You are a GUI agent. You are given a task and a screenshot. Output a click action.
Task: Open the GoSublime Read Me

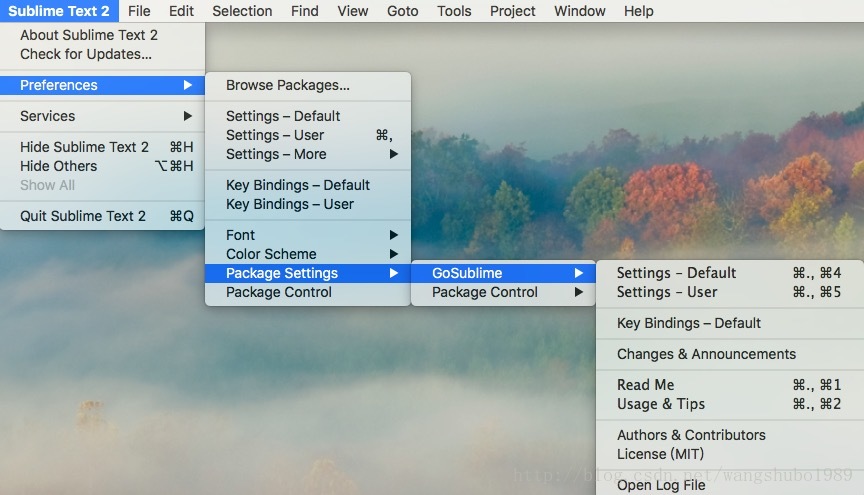[x=730, y=385]
